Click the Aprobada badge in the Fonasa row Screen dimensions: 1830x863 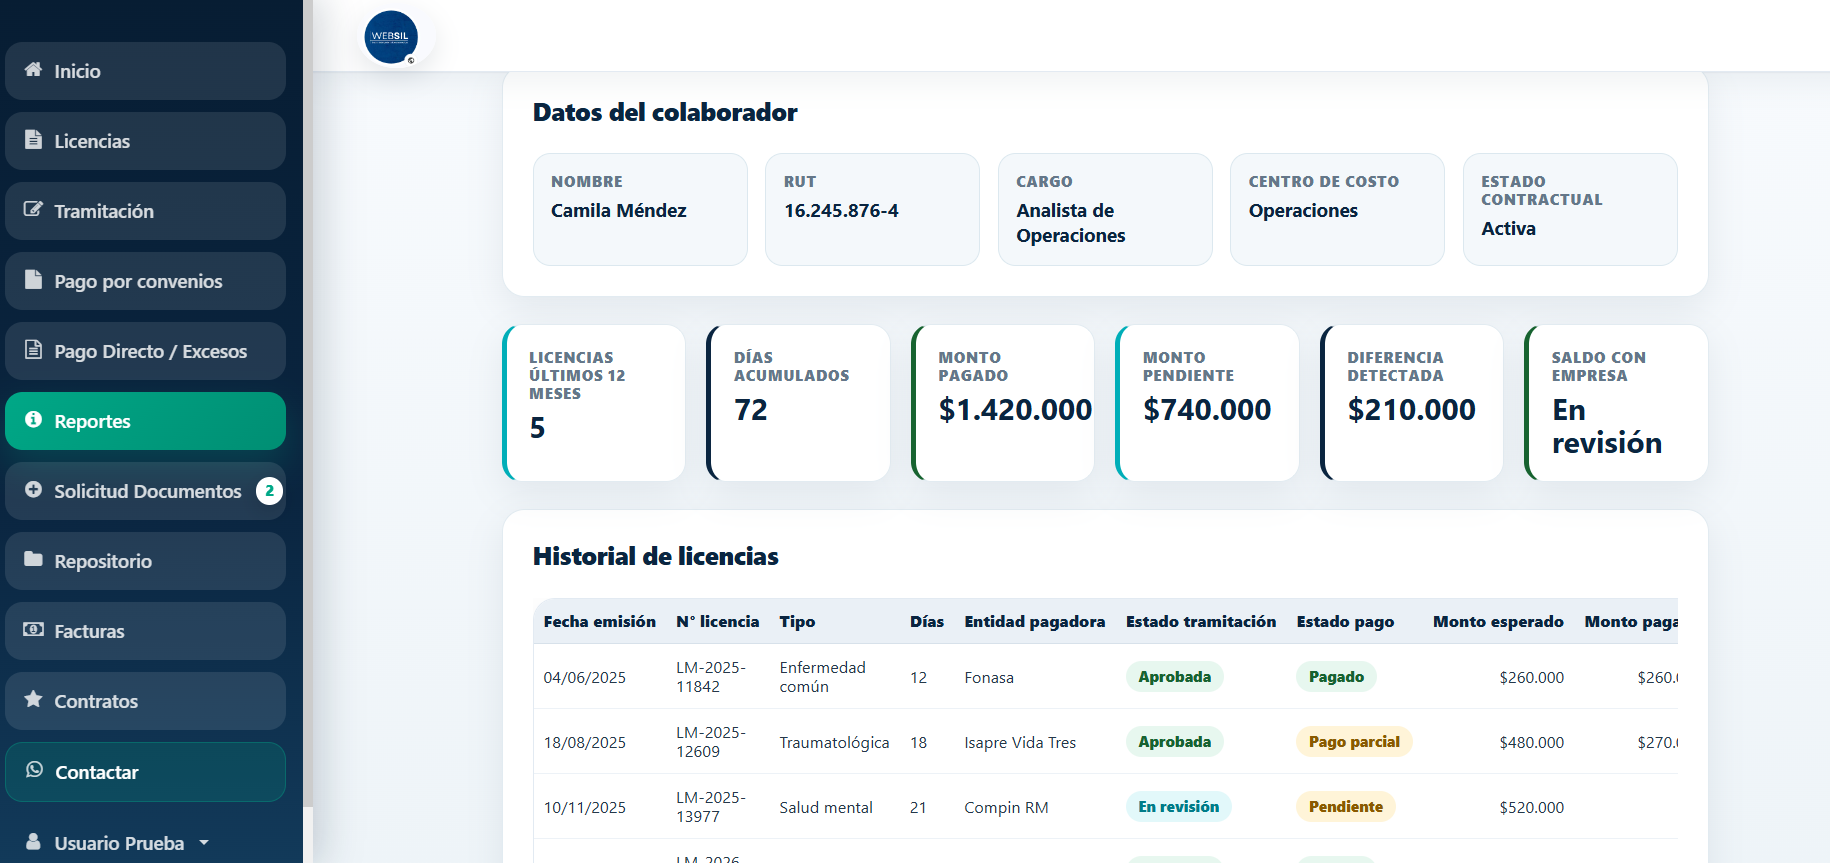click(1174, 677)
